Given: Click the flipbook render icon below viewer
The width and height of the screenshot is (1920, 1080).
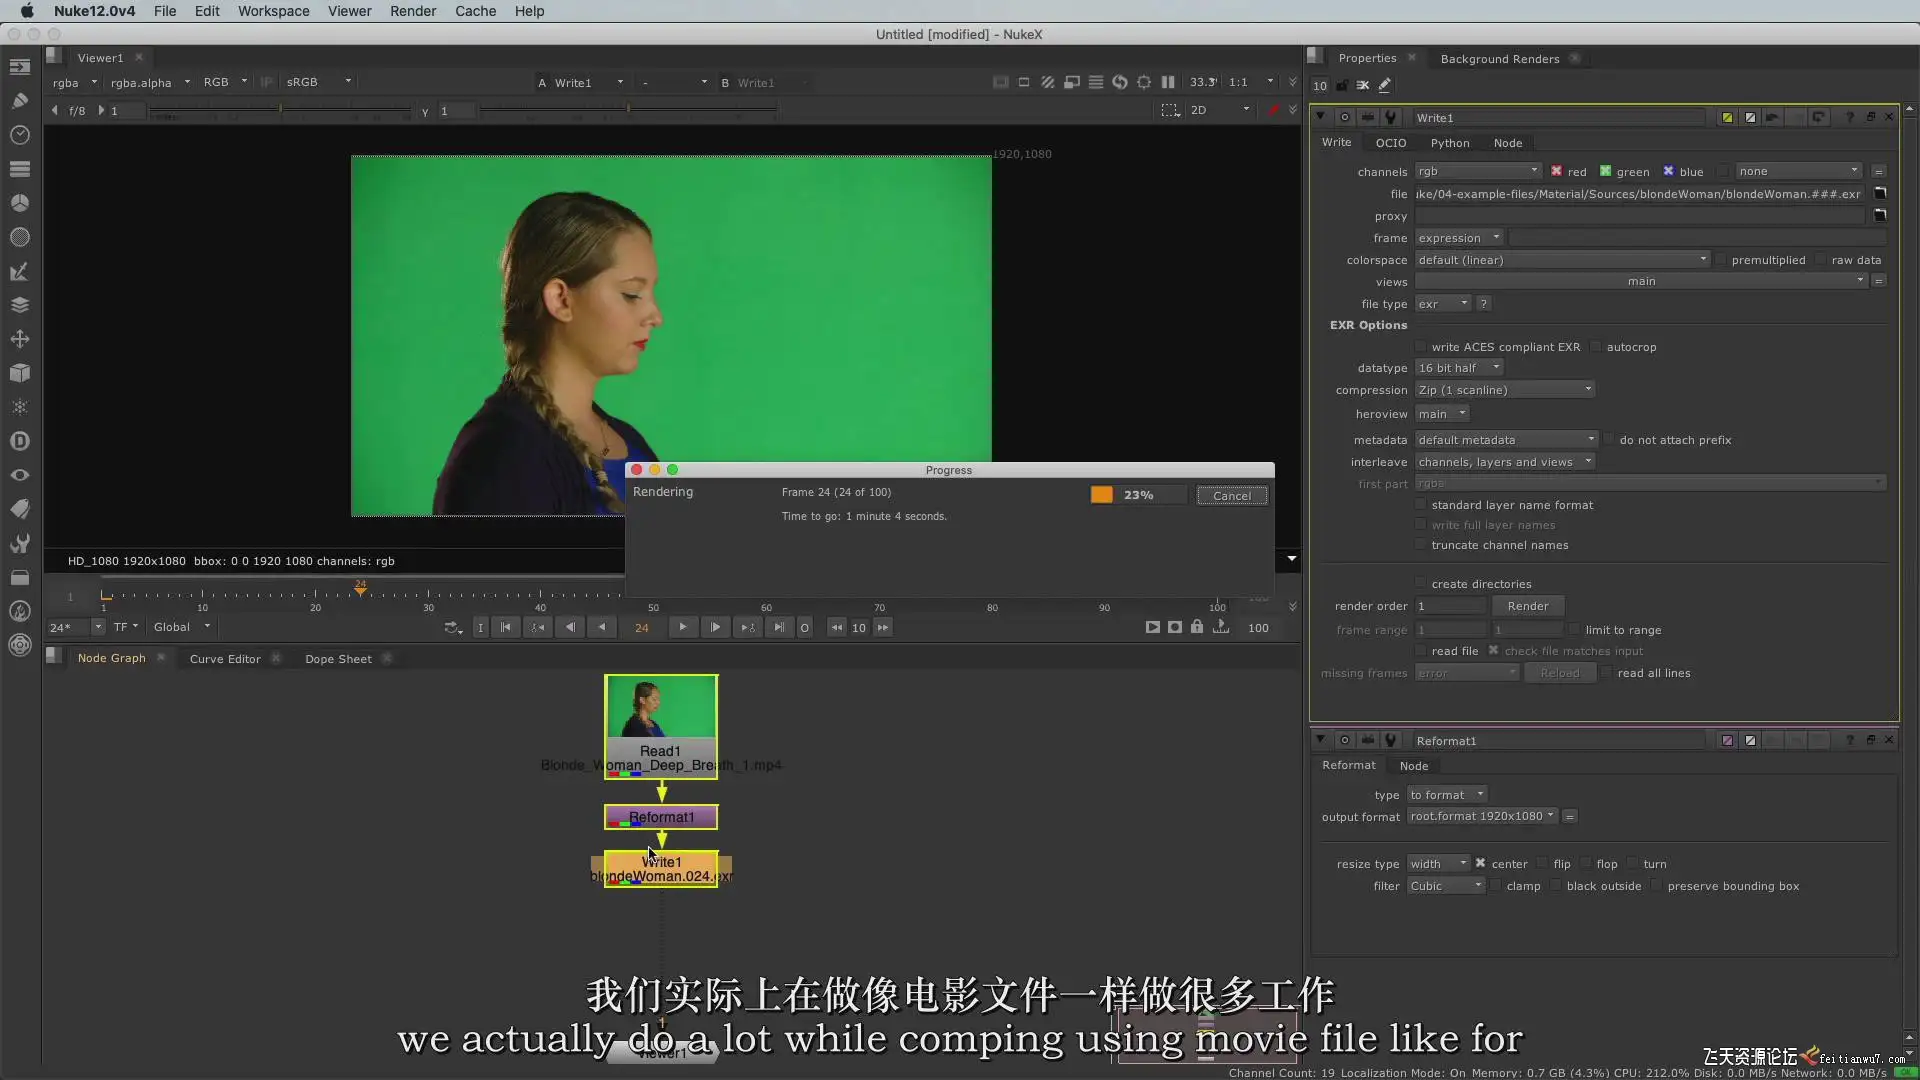Looking at the screenshot, I should 1153,628.
